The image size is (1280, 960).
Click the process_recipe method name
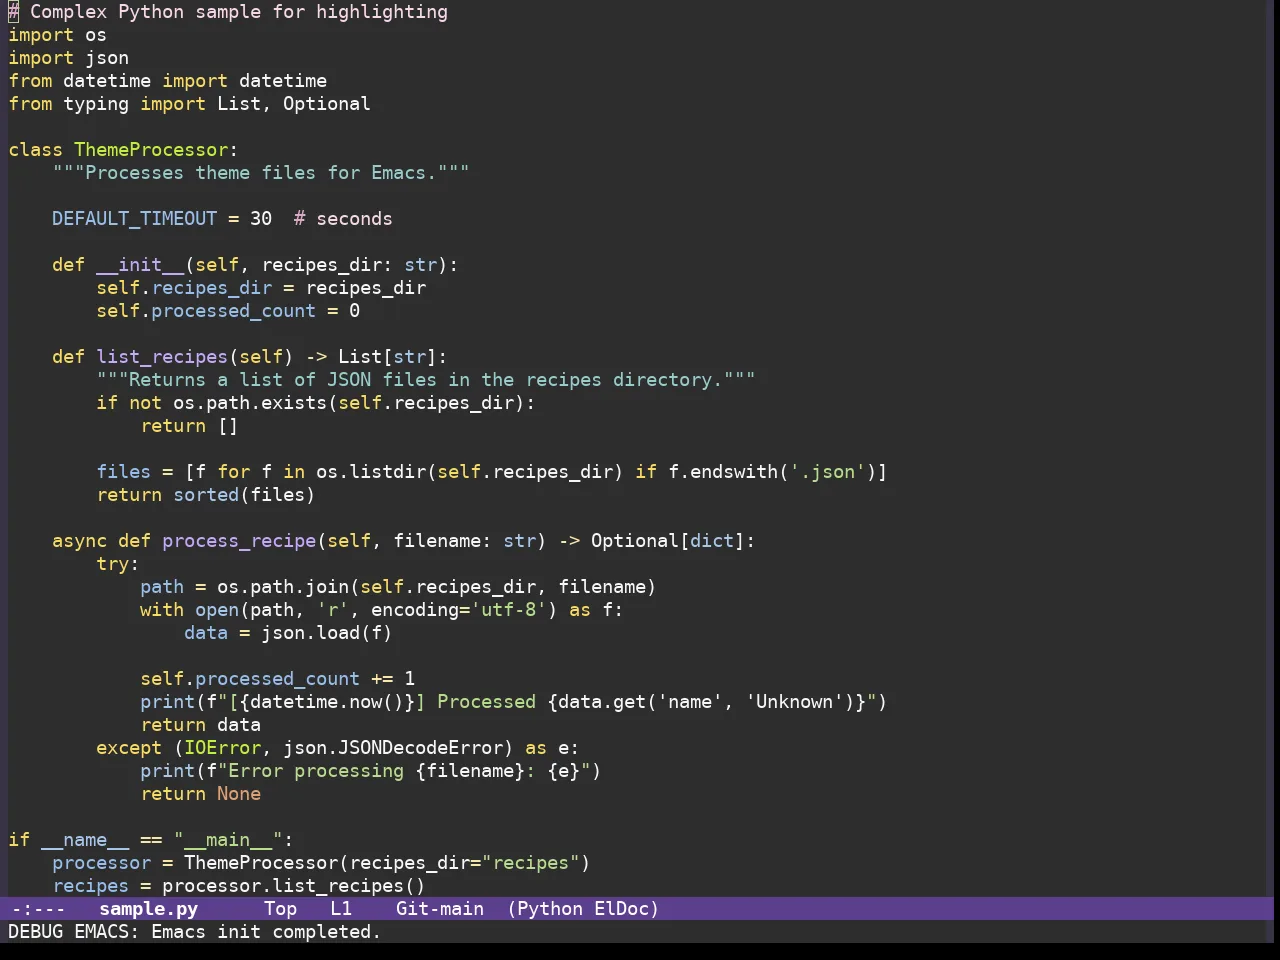click(x=239, y=541)
